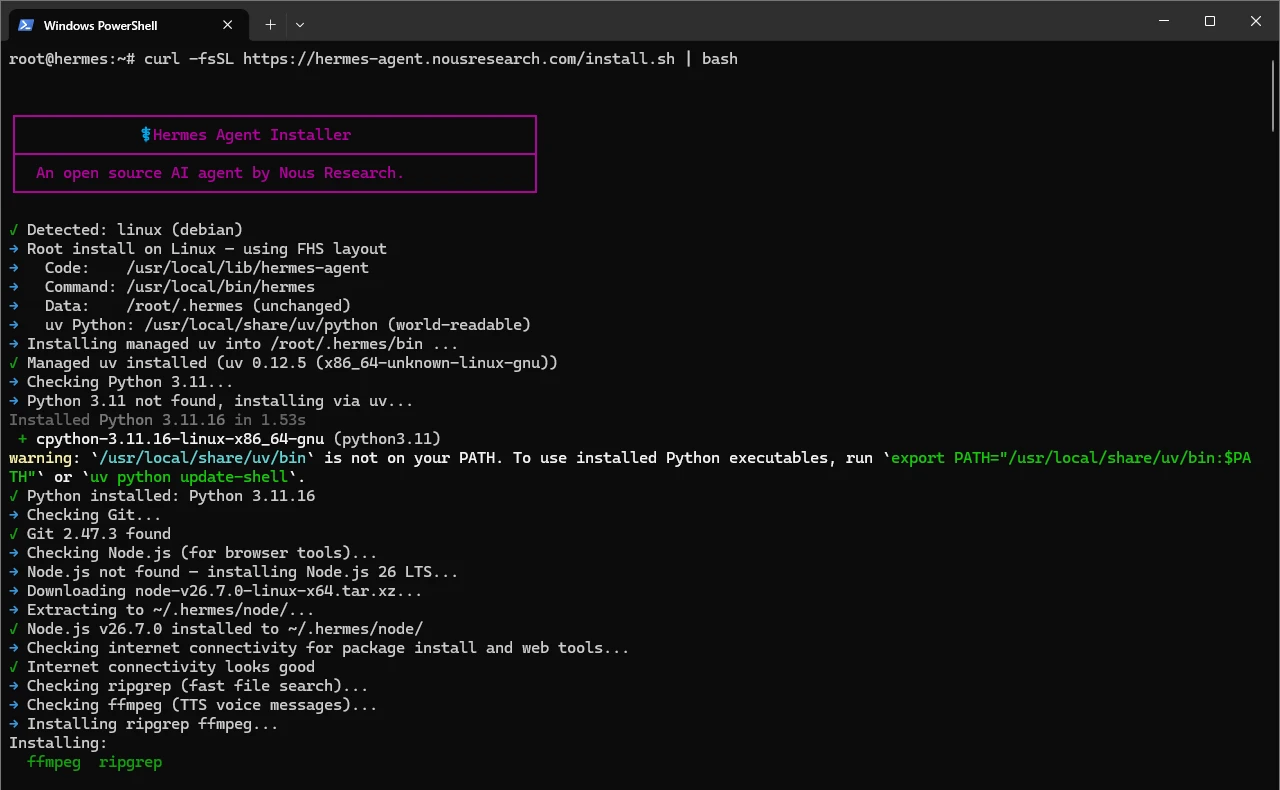The height and width of the screenshot is (790, 1280).
Task: Click the caduceus symbol in the installer banner
Action: 146,135
